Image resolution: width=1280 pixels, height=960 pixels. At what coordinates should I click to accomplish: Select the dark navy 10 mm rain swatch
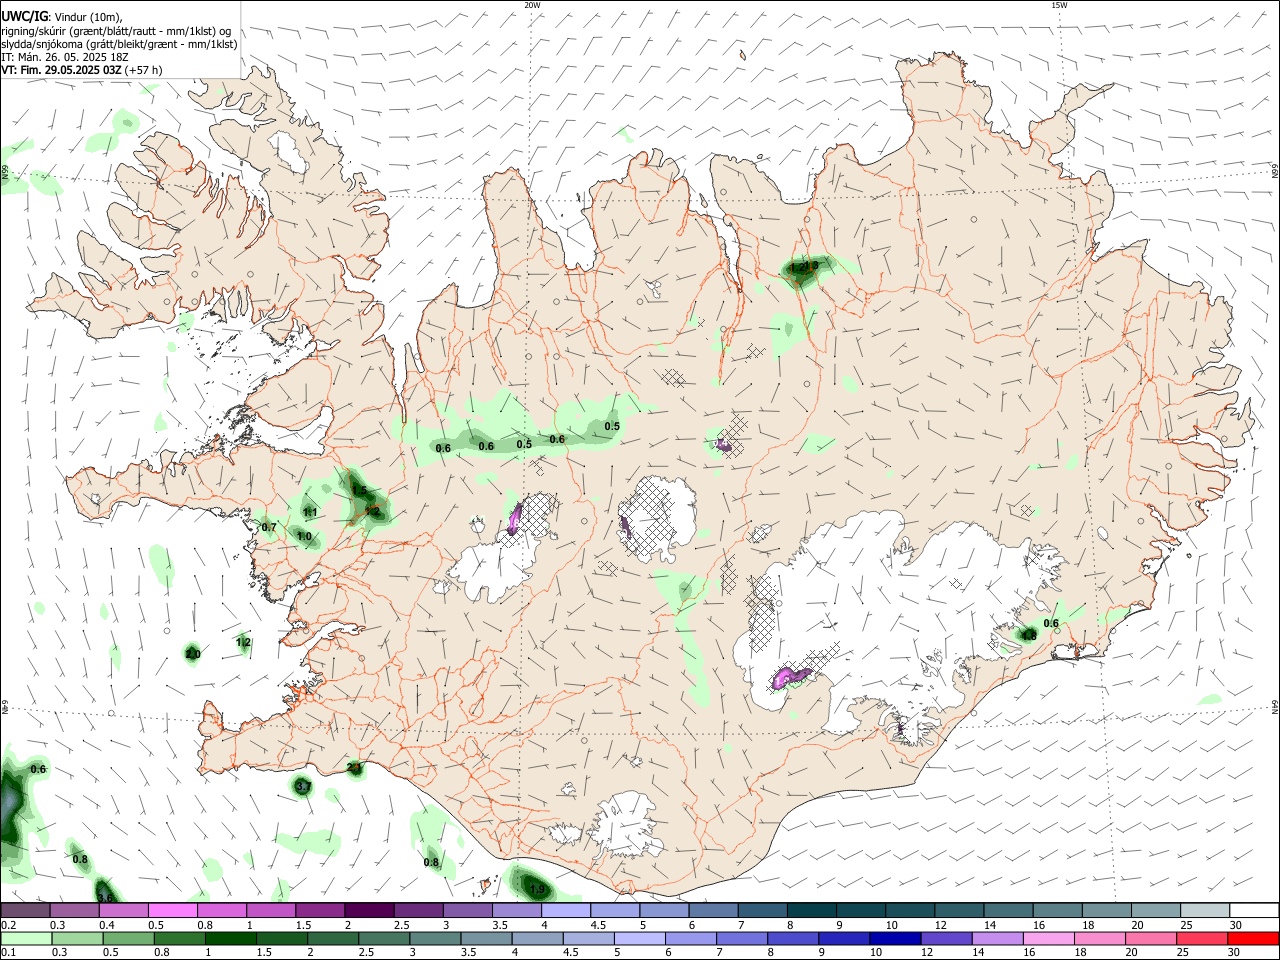893,938
